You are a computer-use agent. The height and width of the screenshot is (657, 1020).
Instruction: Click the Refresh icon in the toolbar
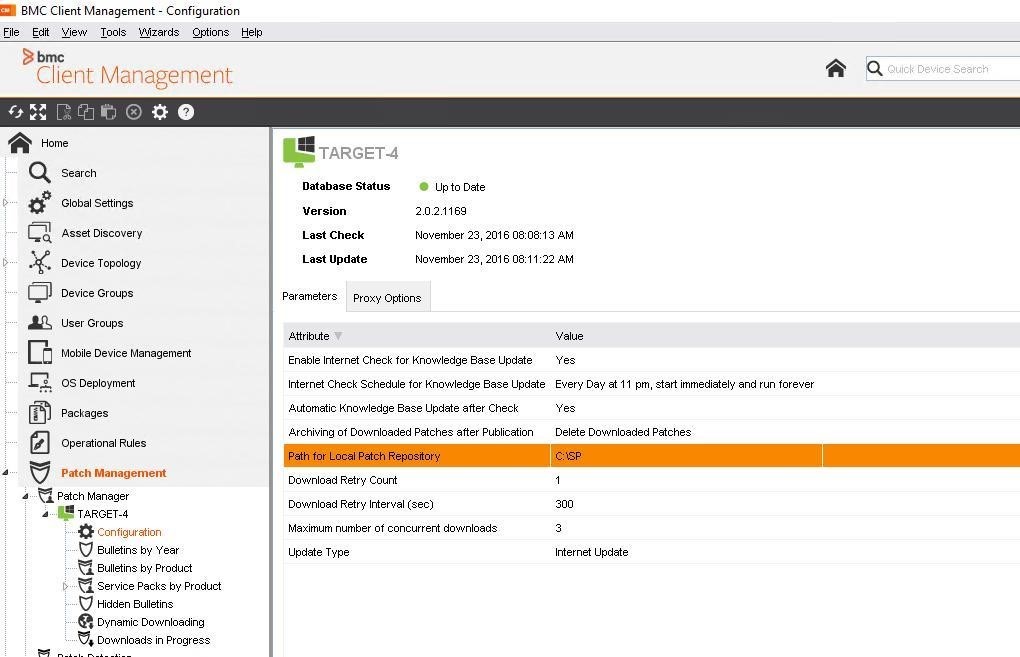tap(15, 112)
